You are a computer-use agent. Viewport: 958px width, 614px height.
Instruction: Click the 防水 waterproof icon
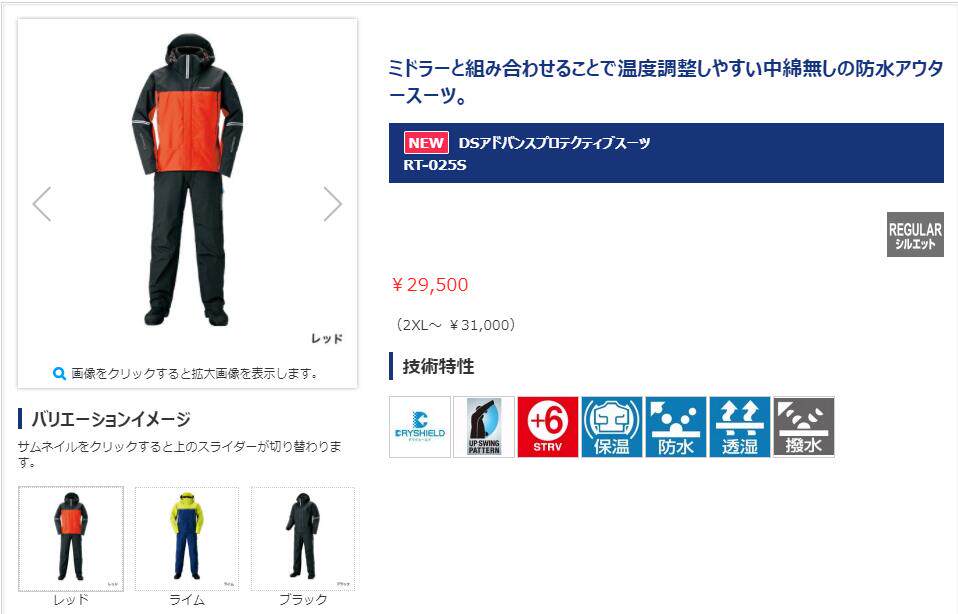676,427
